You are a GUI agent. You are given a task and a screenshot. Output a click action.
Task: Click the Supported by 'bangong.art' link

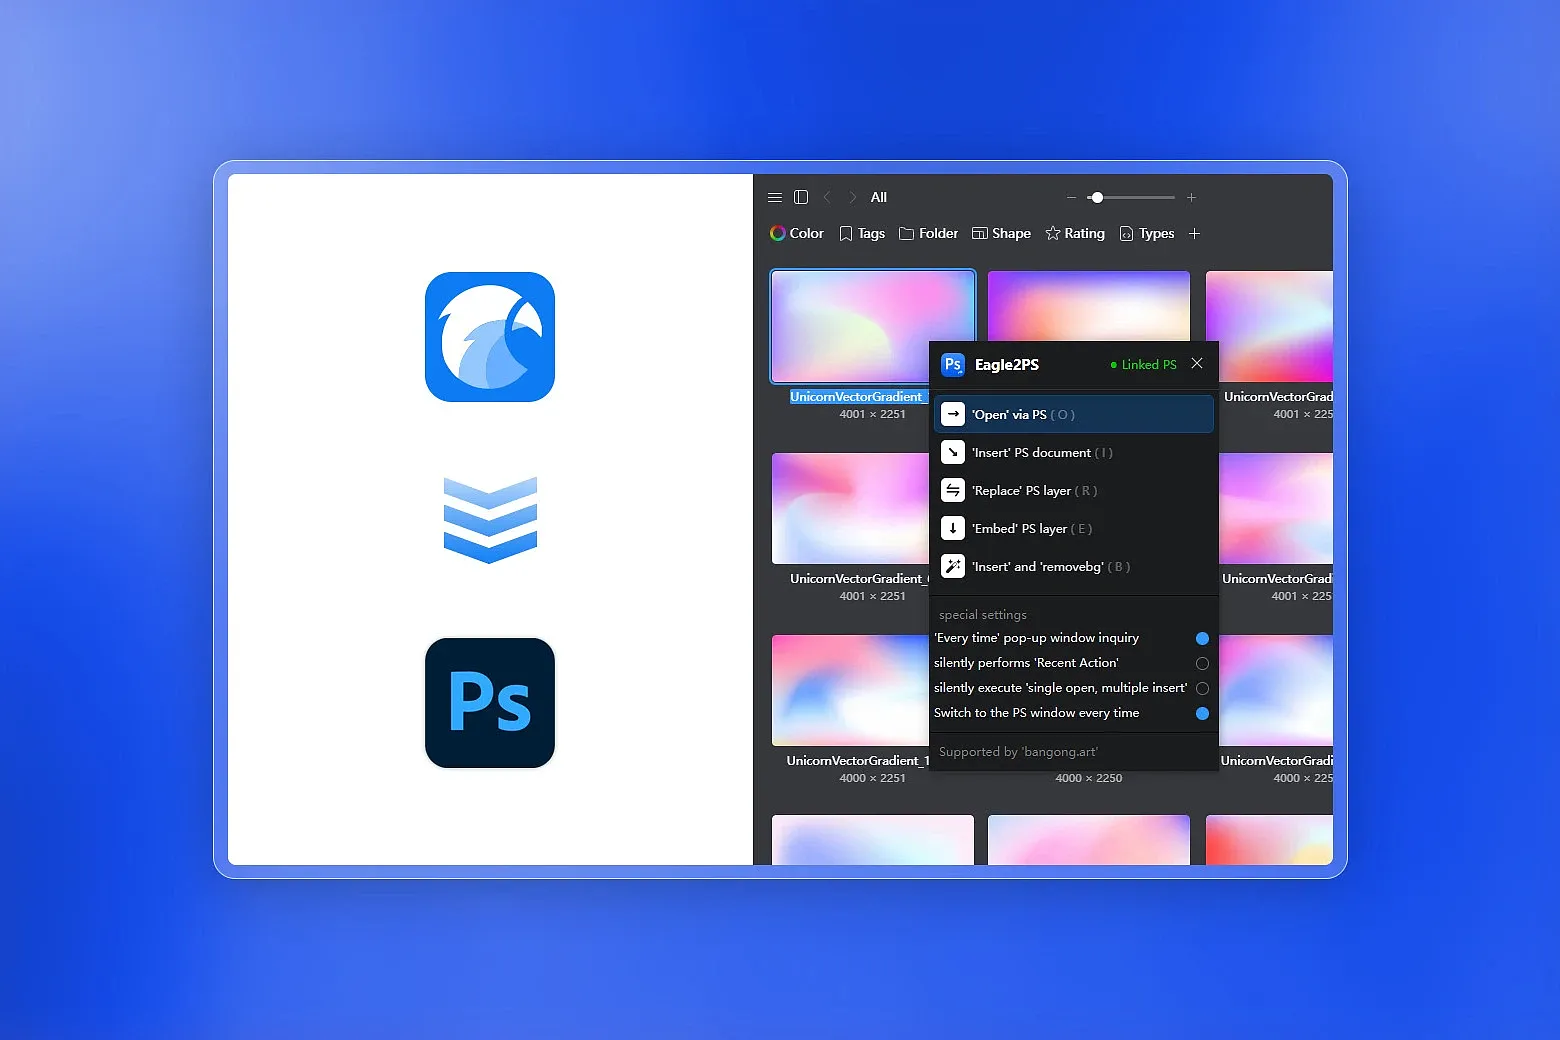(x=1018, y=752)
